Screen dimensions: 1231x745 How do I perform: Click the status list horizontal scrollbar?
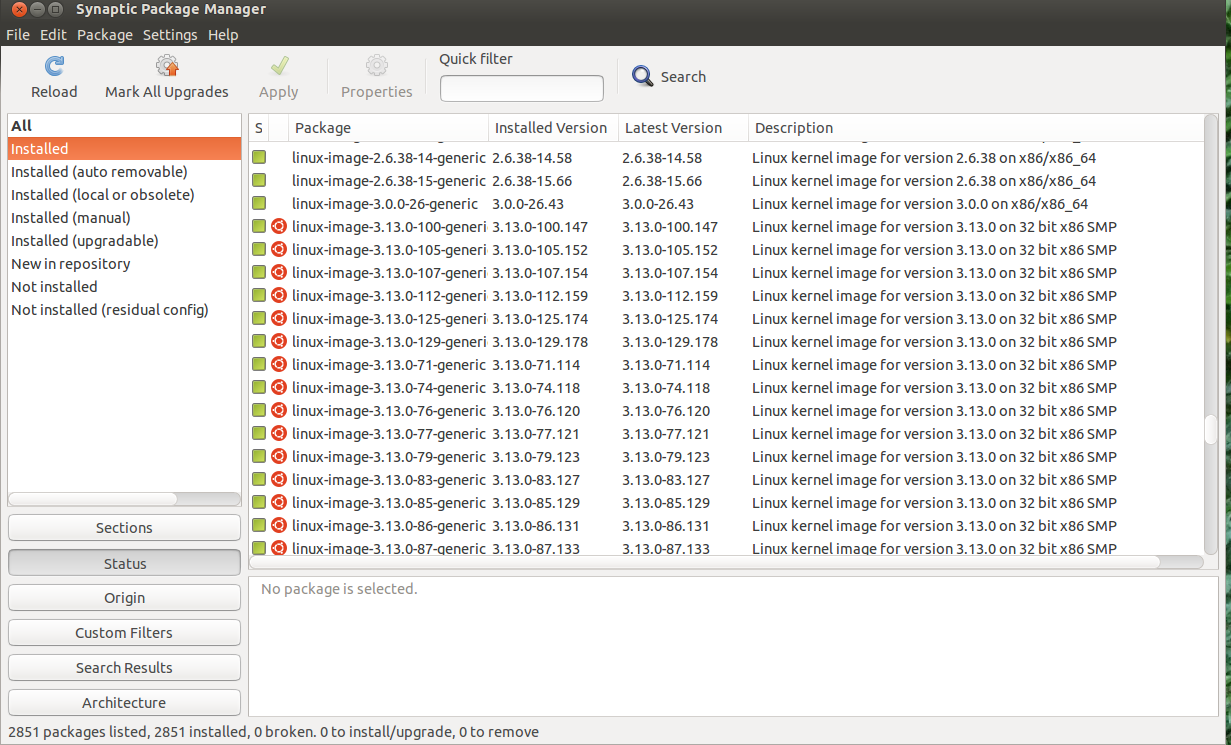point(94,498)
